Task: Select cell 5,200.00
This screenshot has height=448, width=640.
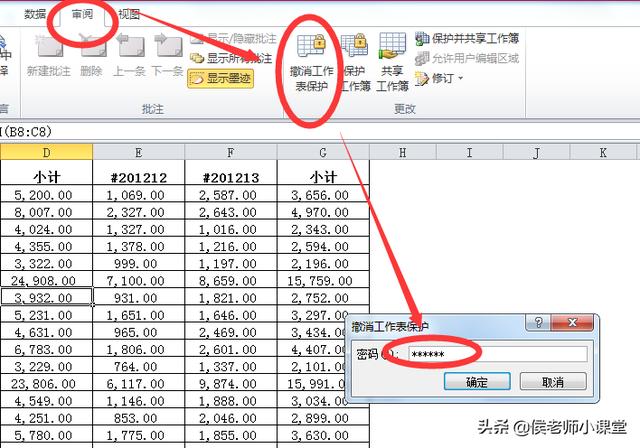Action: pyautogui.click(x=47, y=195)
